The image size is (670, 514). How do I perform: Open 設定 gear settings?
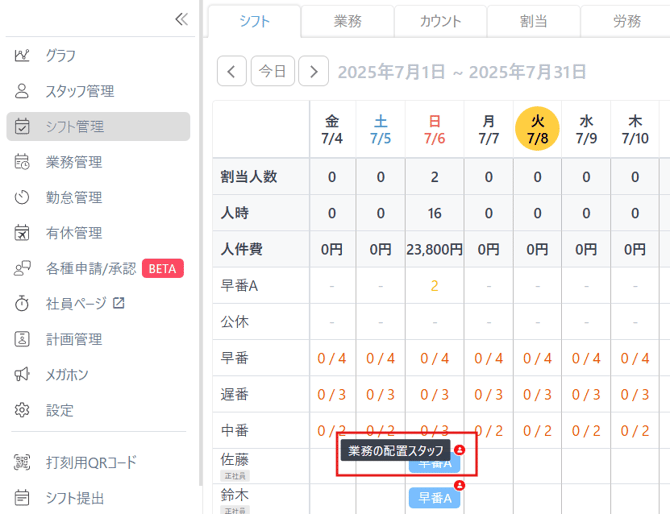coord(23,410)
